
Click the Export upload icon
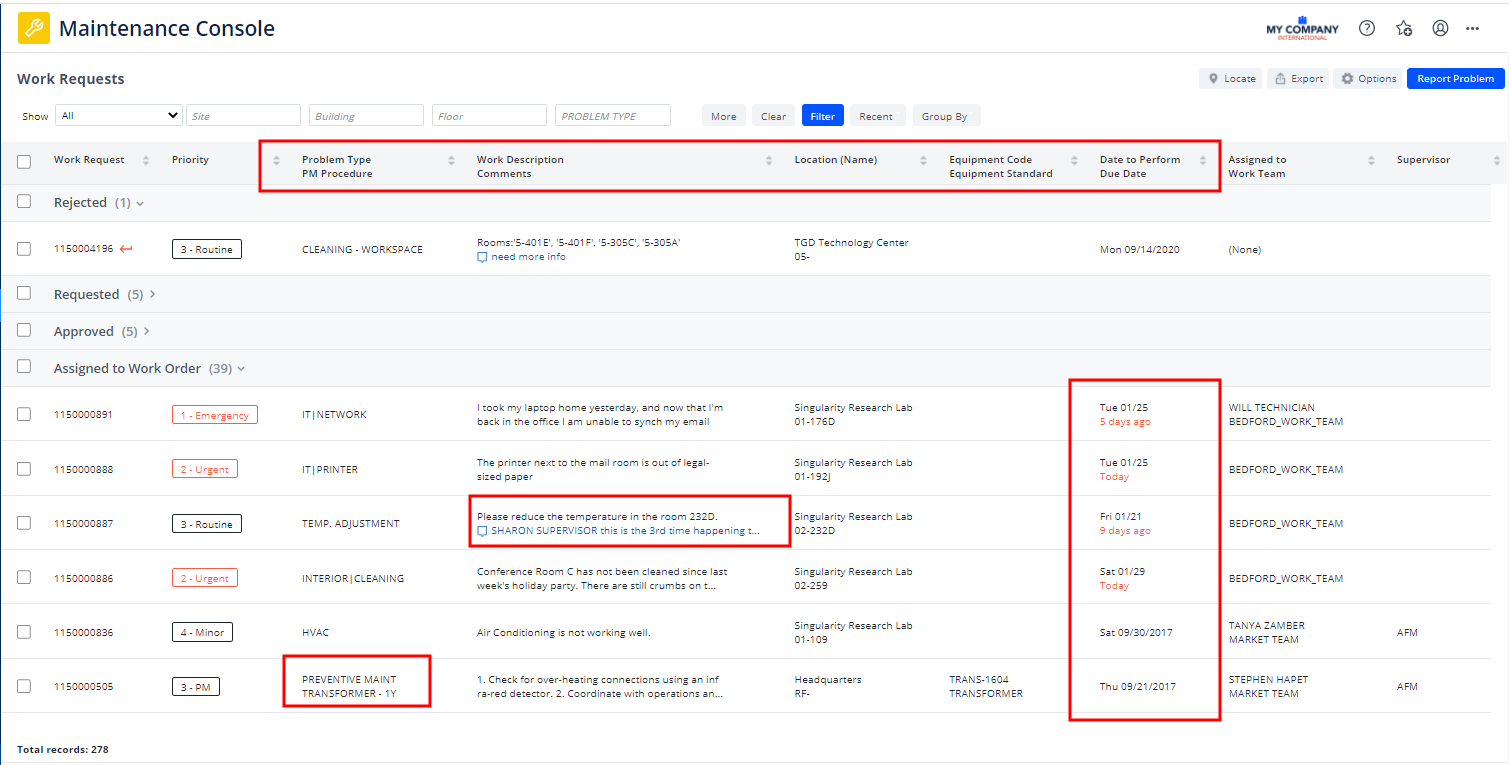click(x=1281, y=78)
